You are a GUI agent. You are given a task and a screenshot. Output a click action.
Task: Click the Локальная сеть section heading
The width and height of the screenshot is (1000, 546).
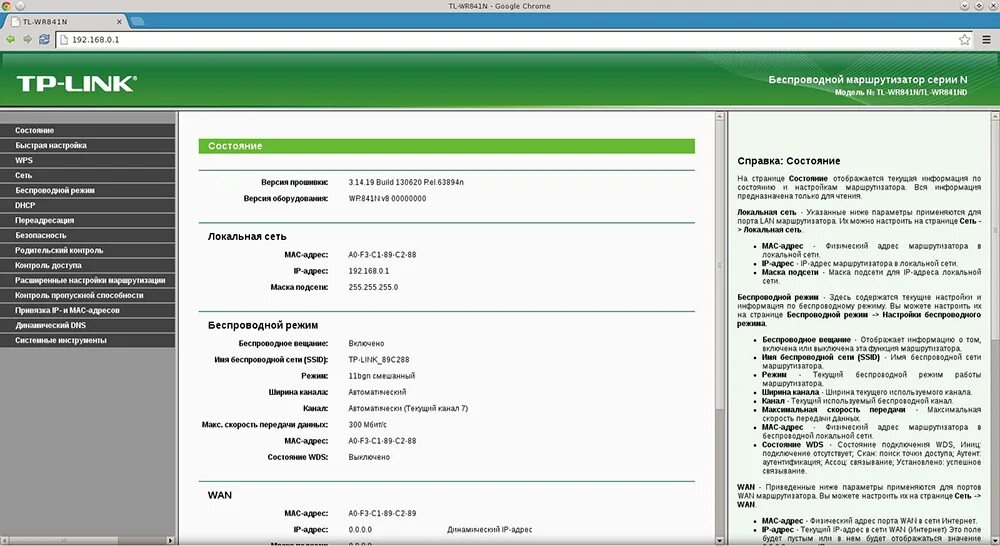pos(247,237)
